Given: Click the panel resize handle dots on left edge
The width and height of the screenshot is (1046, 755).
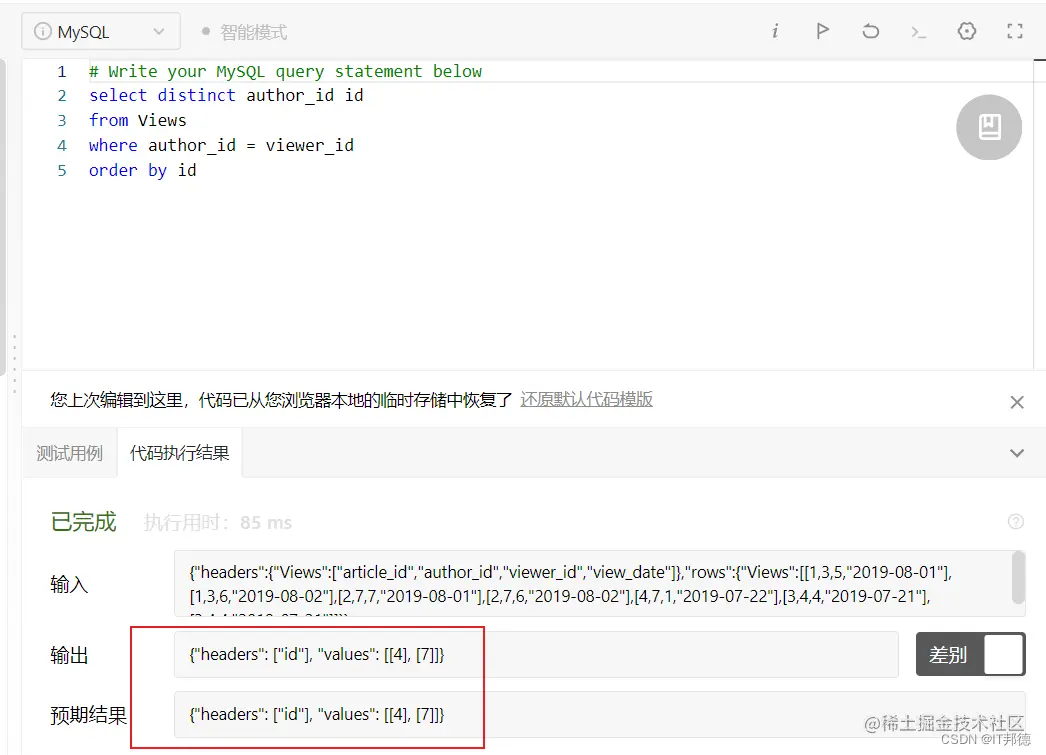Looking at the screenshot, I should point(15,363).
